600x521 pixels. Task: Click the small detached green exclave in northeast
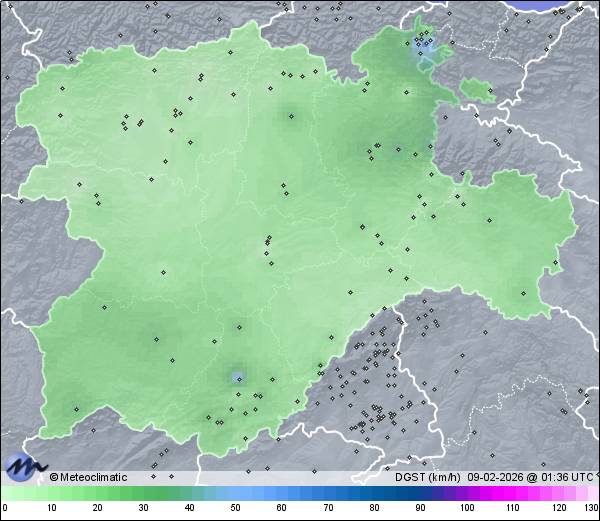pos(478,91)
